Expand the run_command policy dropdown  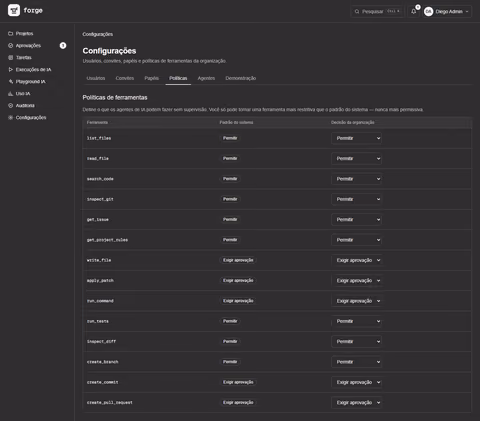[356, 301]
